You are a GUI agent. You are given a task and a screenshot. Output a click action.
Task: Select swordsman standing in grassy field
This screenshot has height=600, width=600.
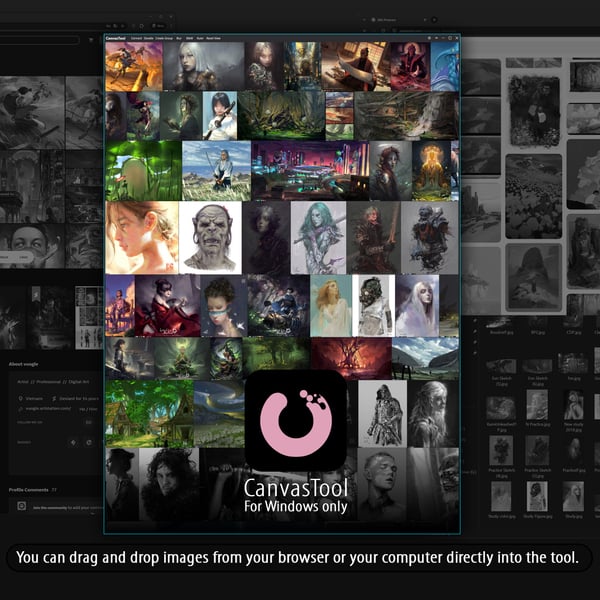pyautogui.click(x=217, y=171)
